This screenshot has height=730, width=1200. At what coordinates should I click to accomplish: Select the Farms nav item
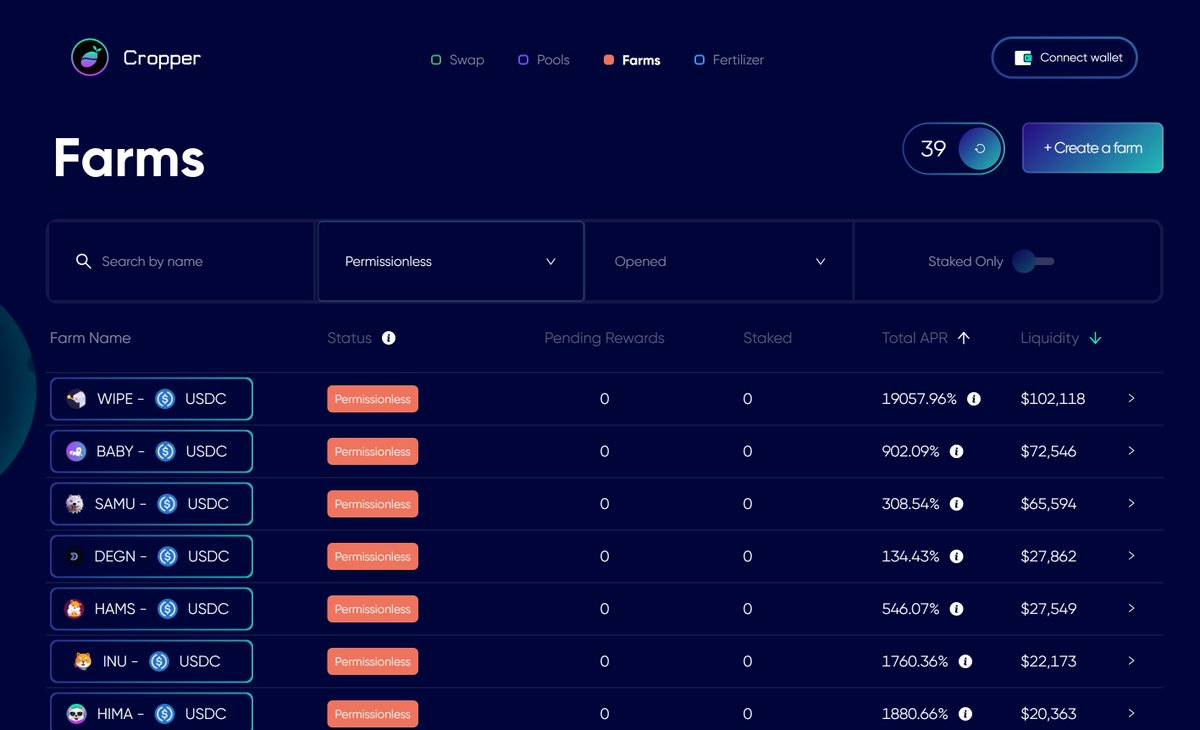coord(632,60)
